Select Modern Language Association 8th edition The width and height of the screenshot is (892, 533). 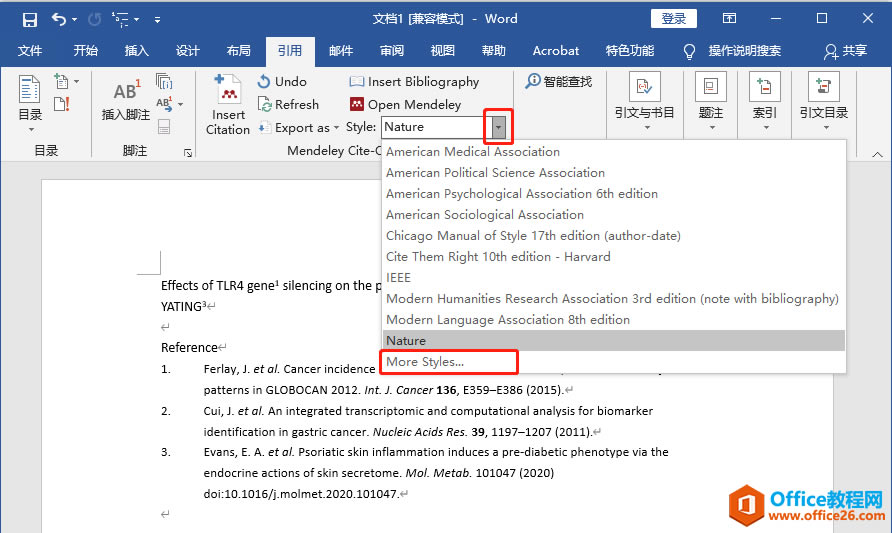tap(614, 320)
